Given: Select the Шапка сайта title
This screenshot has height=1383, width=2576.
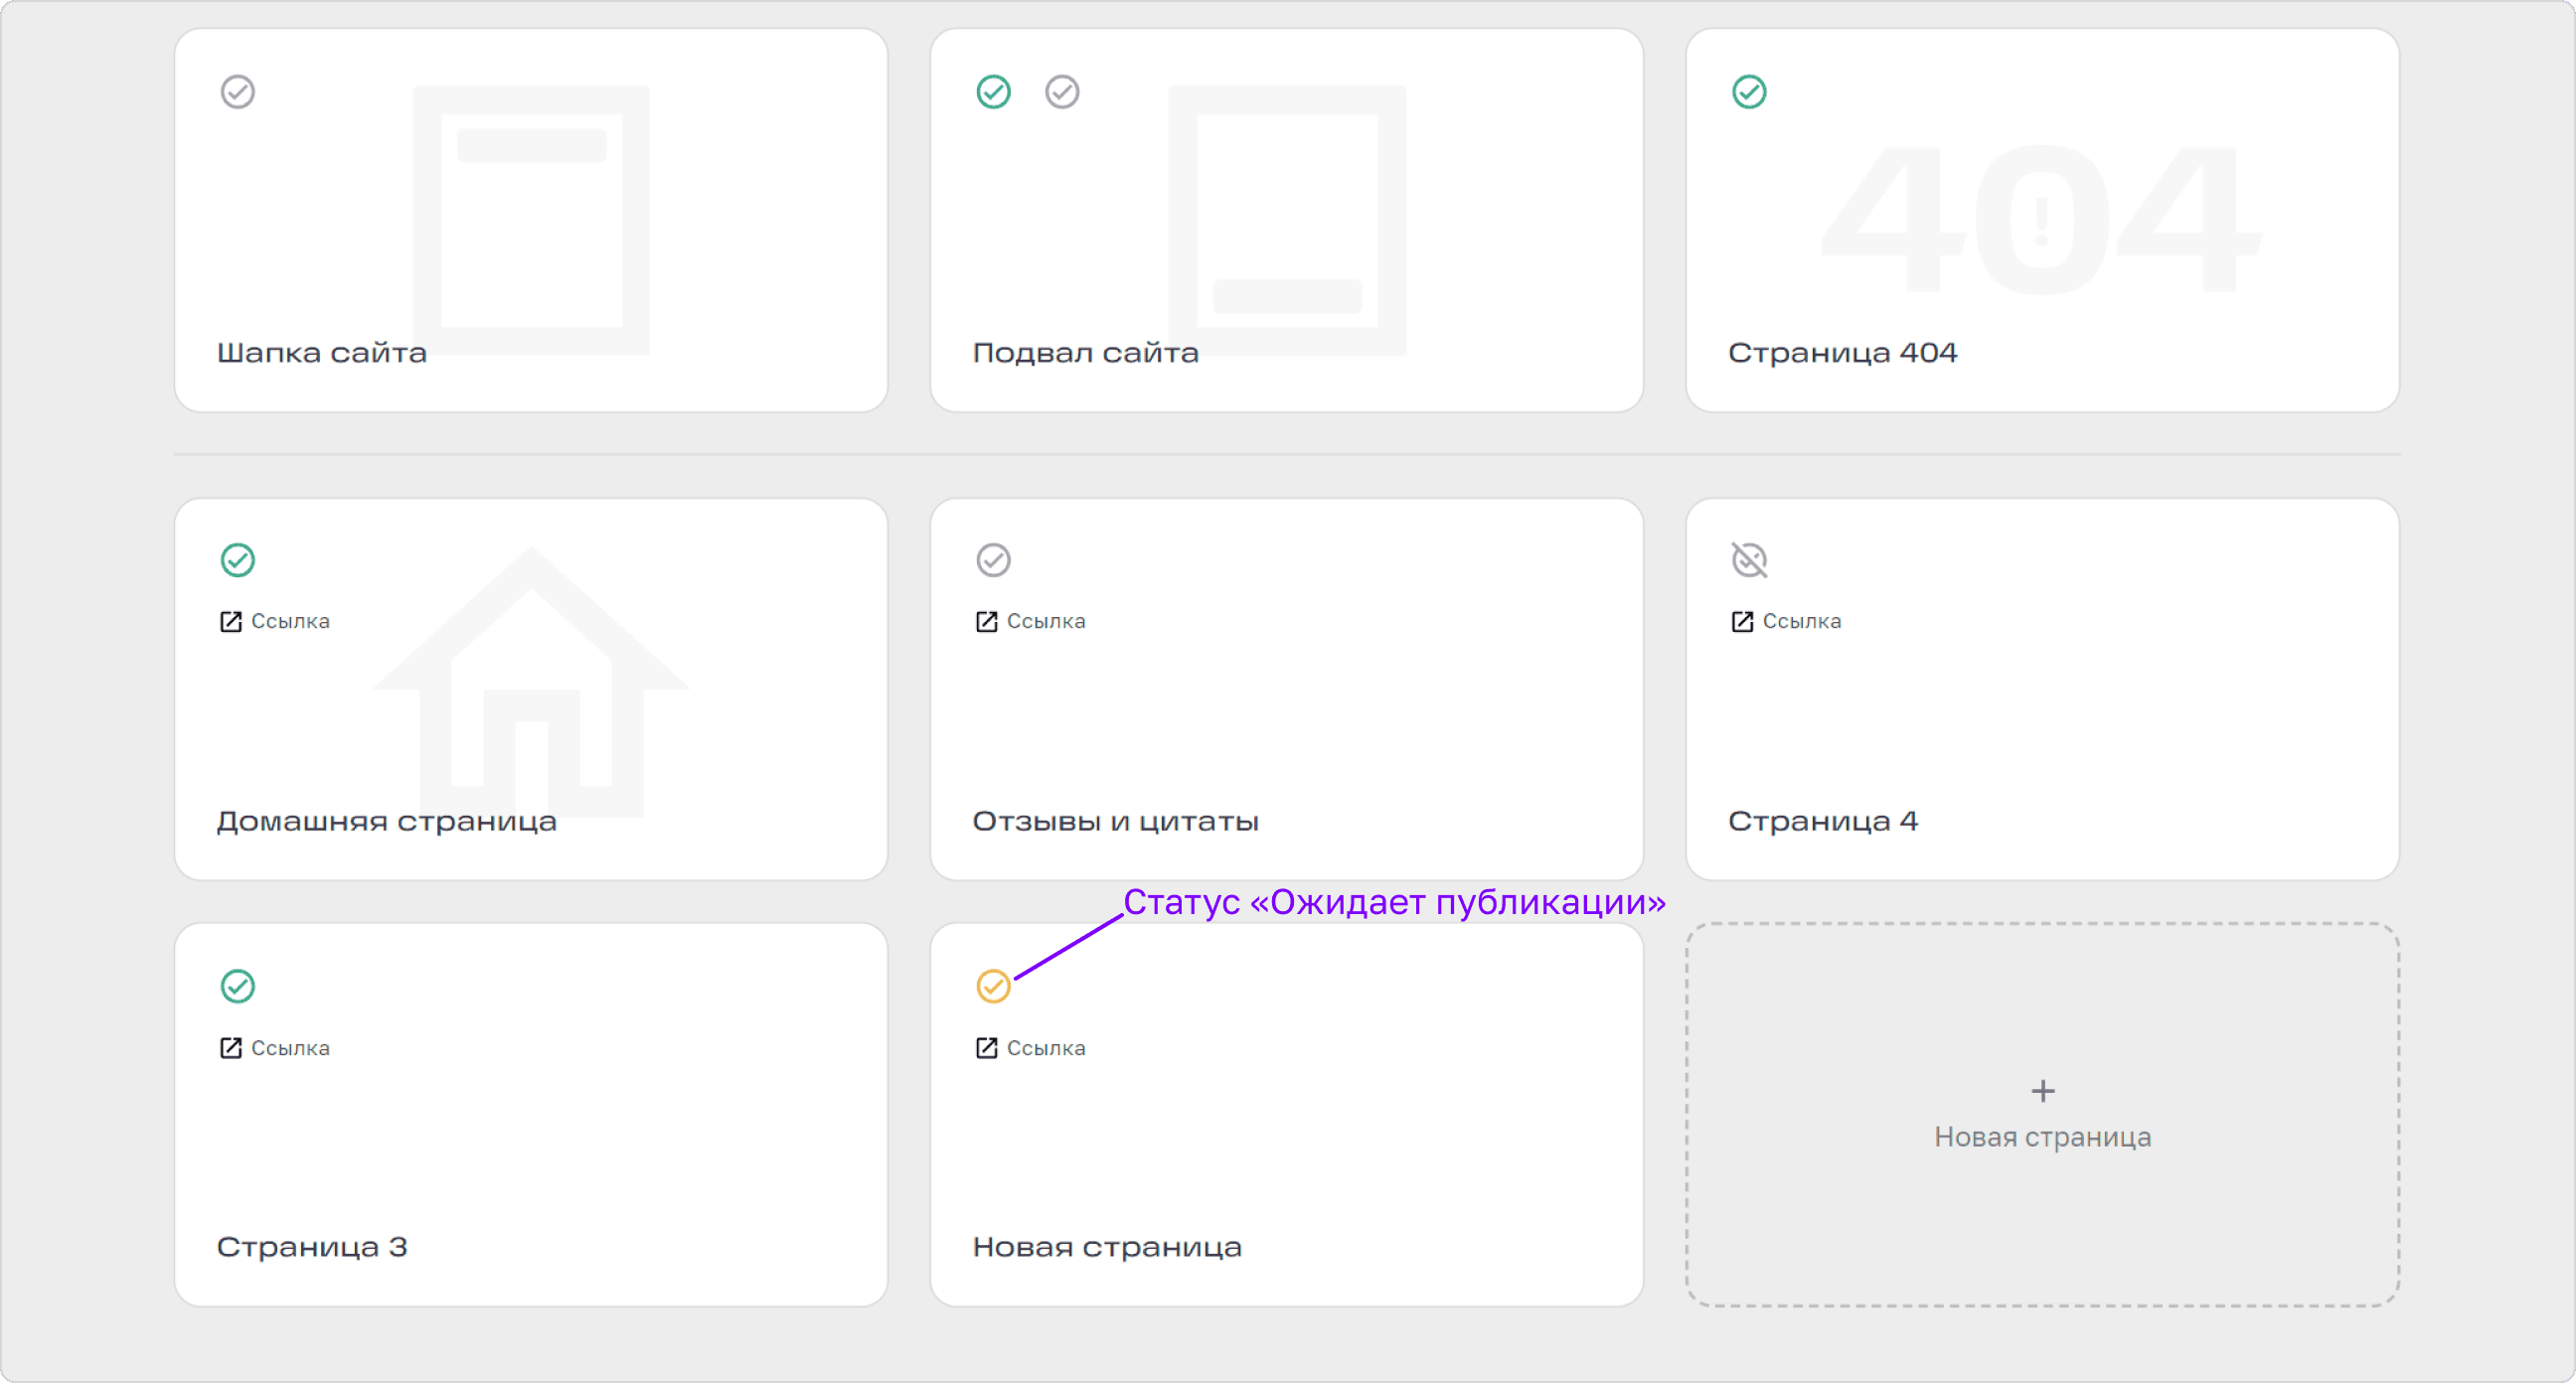Looking at the screenshot, I should coord(322,353).
